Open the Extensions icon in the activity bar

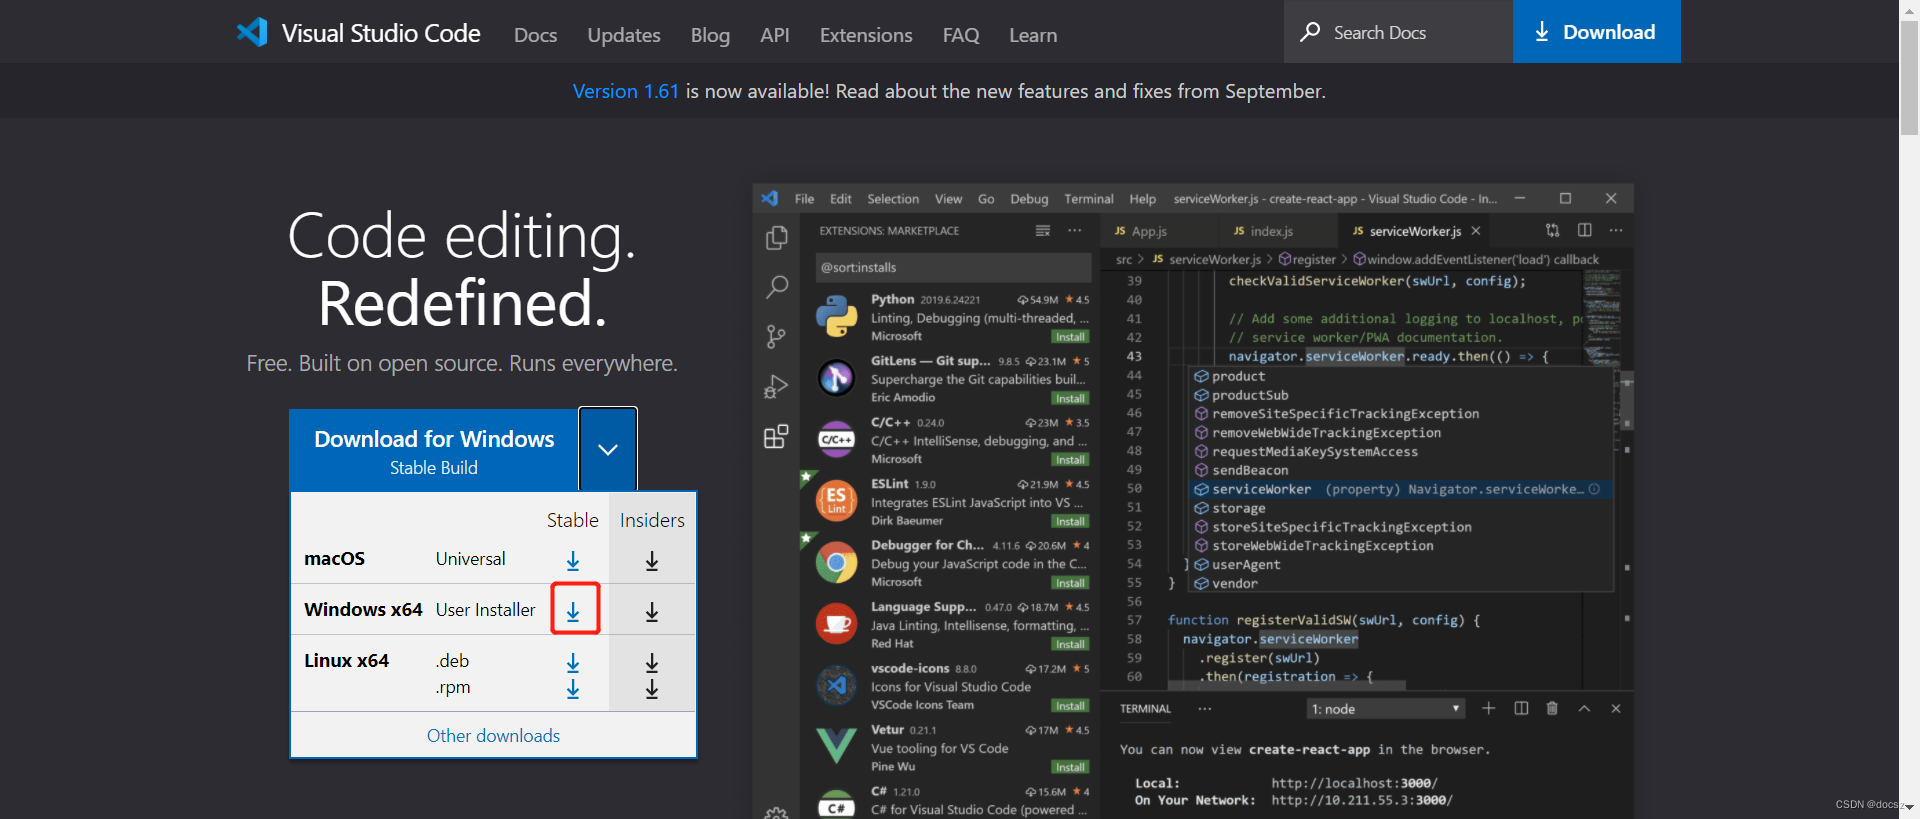pos(776,436)
